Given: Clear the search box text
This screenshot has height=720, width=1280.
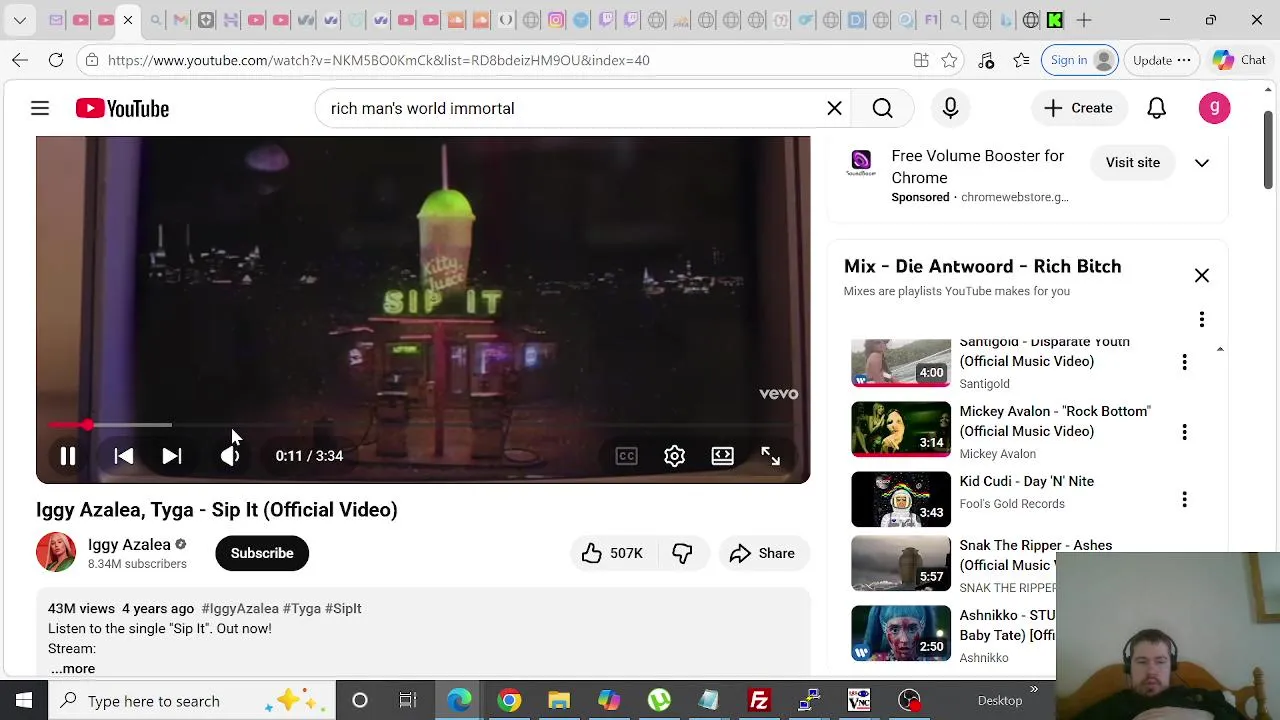Looking at the screenshot, I should (834, 108).
